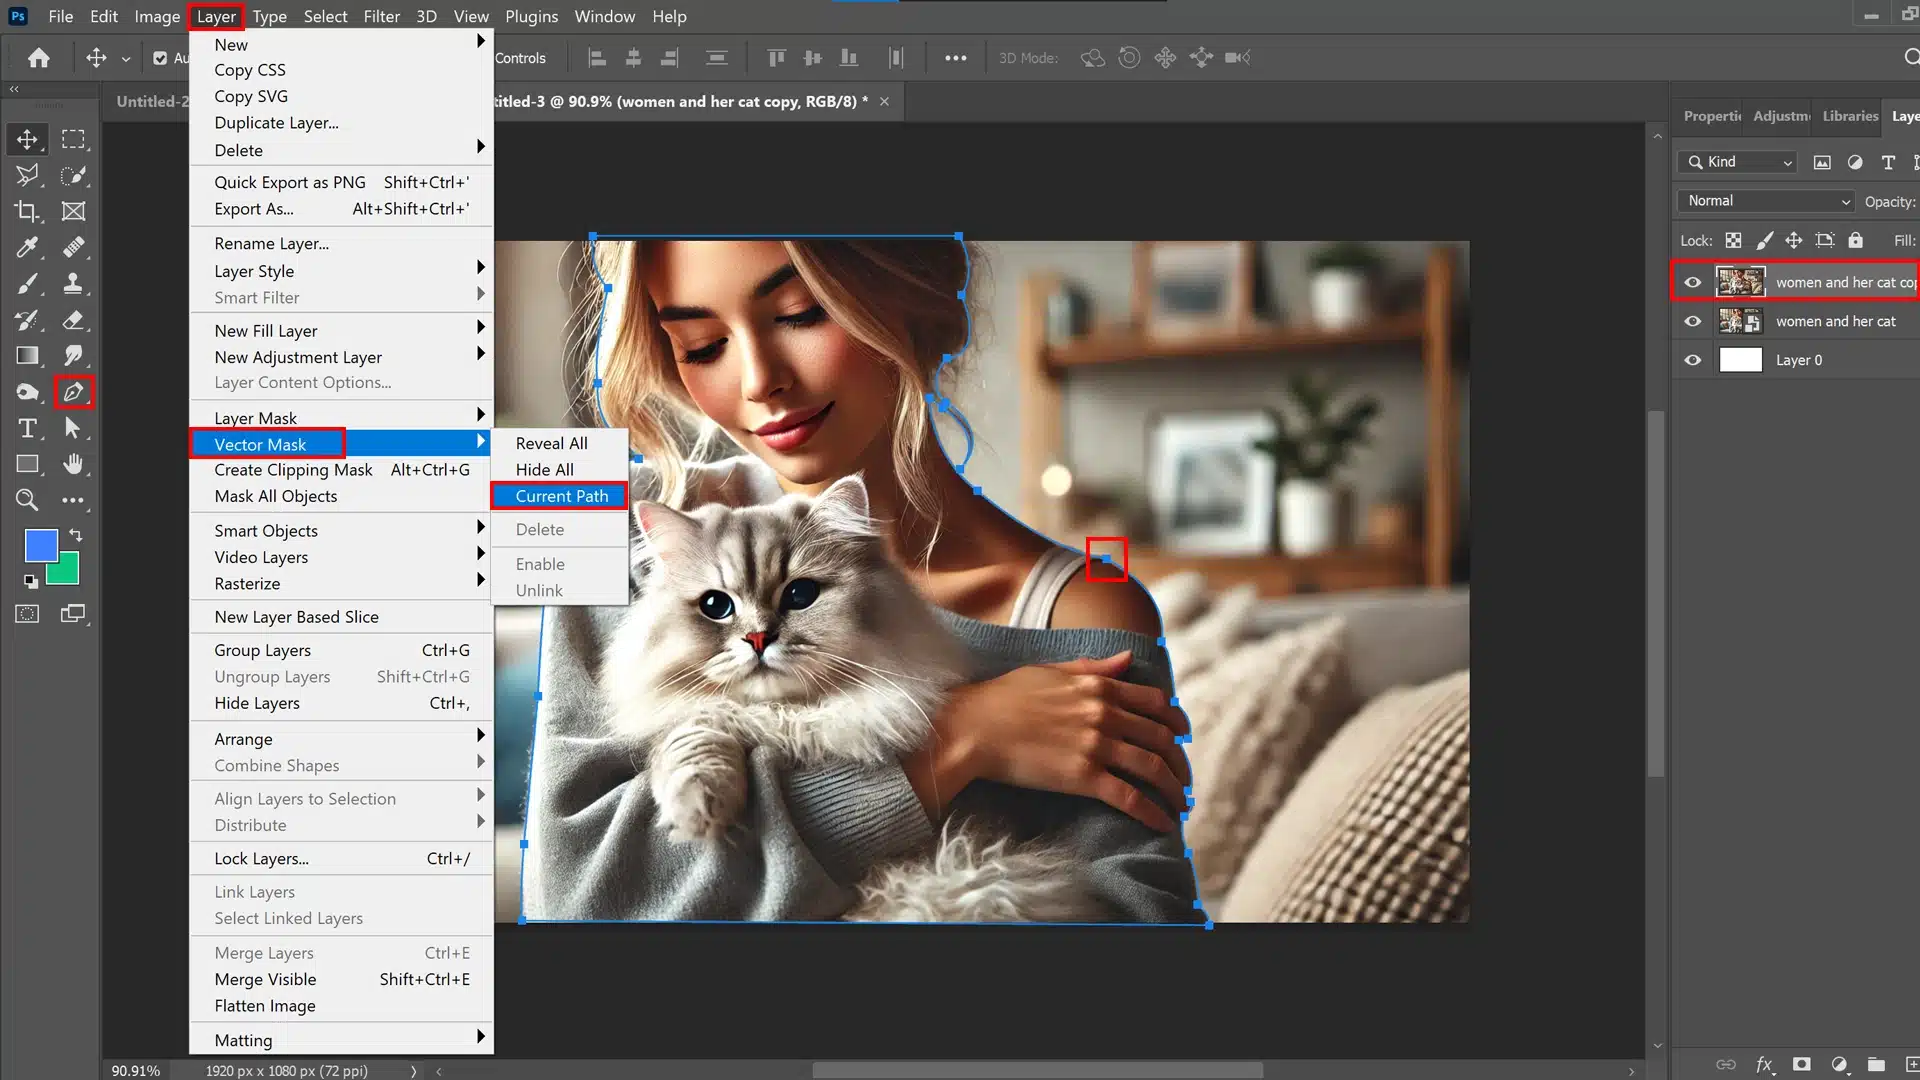The width and height of the screenshot is (1920, 1080).
Task: Open the Filter menu
Action: coord(381,16)
